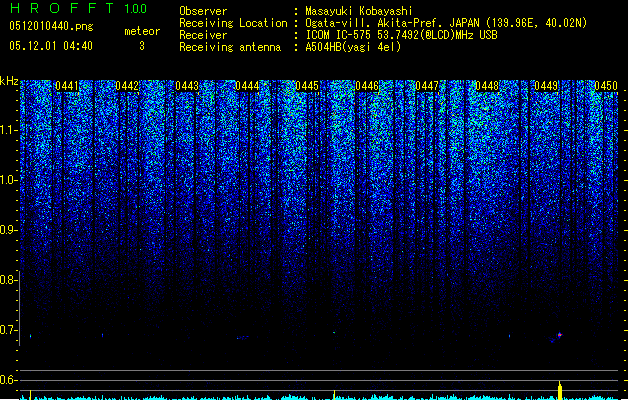The height and width of the screenshot is (400, 629).
Task: Click the 0.9 kHz axis label
Action: 8,230
